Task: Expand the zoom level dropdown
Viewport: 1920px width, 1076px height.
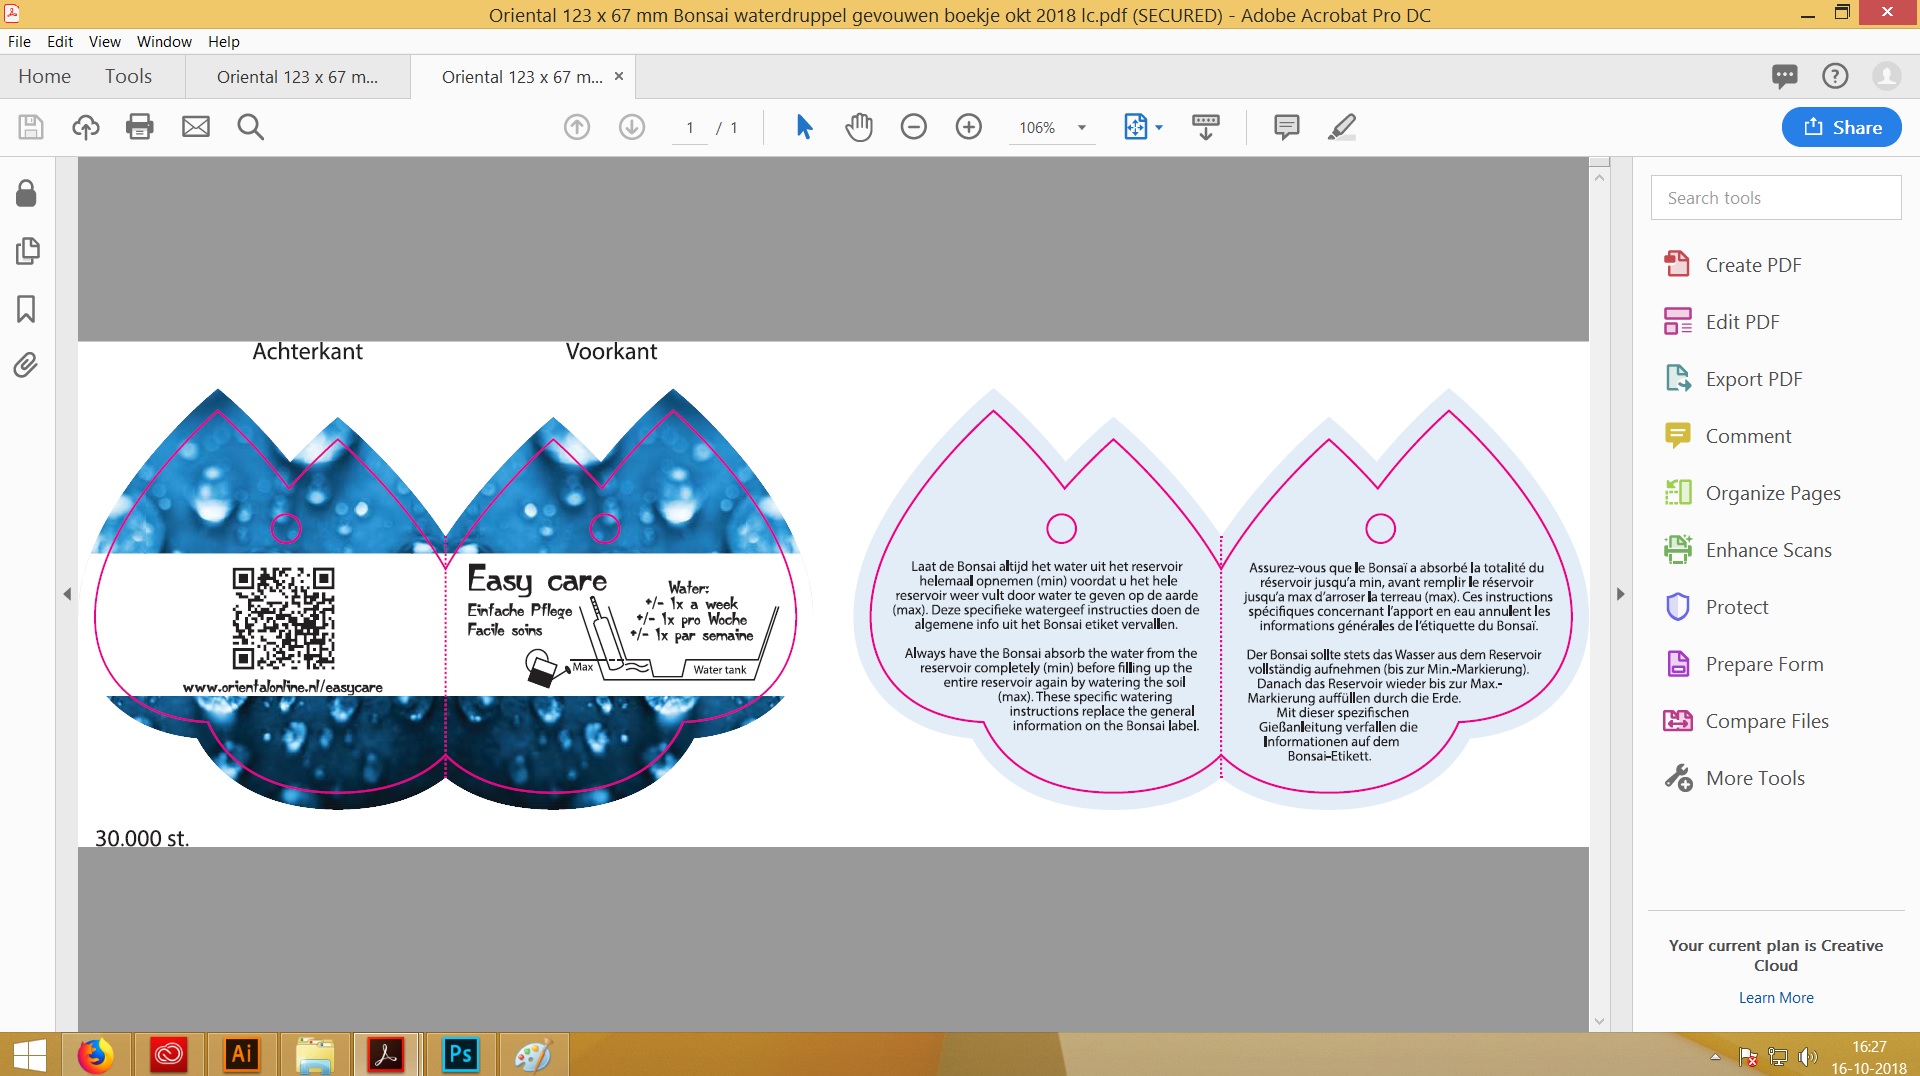Action: (1082, 128)
